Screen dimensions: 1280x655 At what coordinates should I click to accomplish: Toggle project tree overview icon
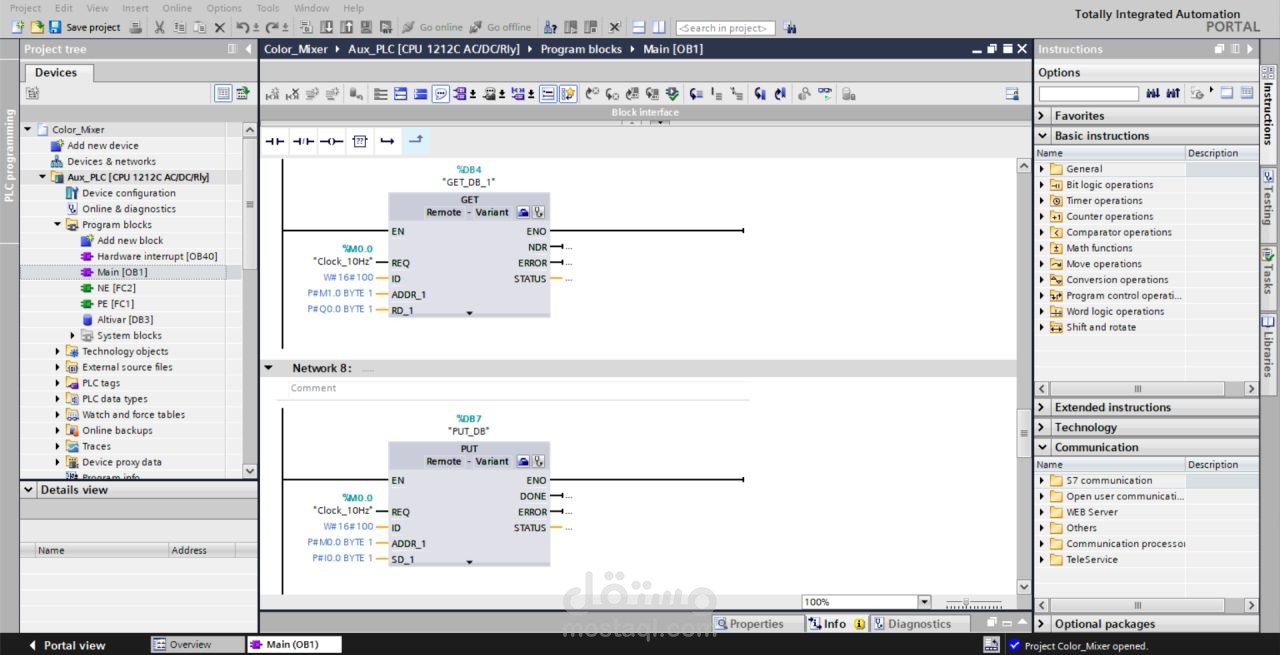(x=223, y=94)
